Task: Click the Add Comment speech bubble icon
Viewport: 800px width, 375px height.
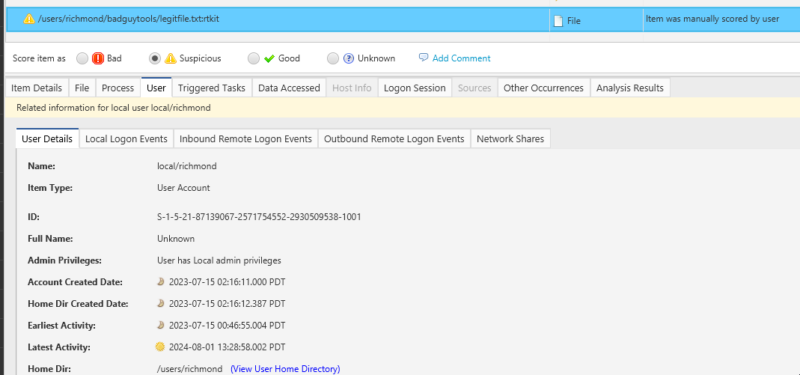Action: 423,58
